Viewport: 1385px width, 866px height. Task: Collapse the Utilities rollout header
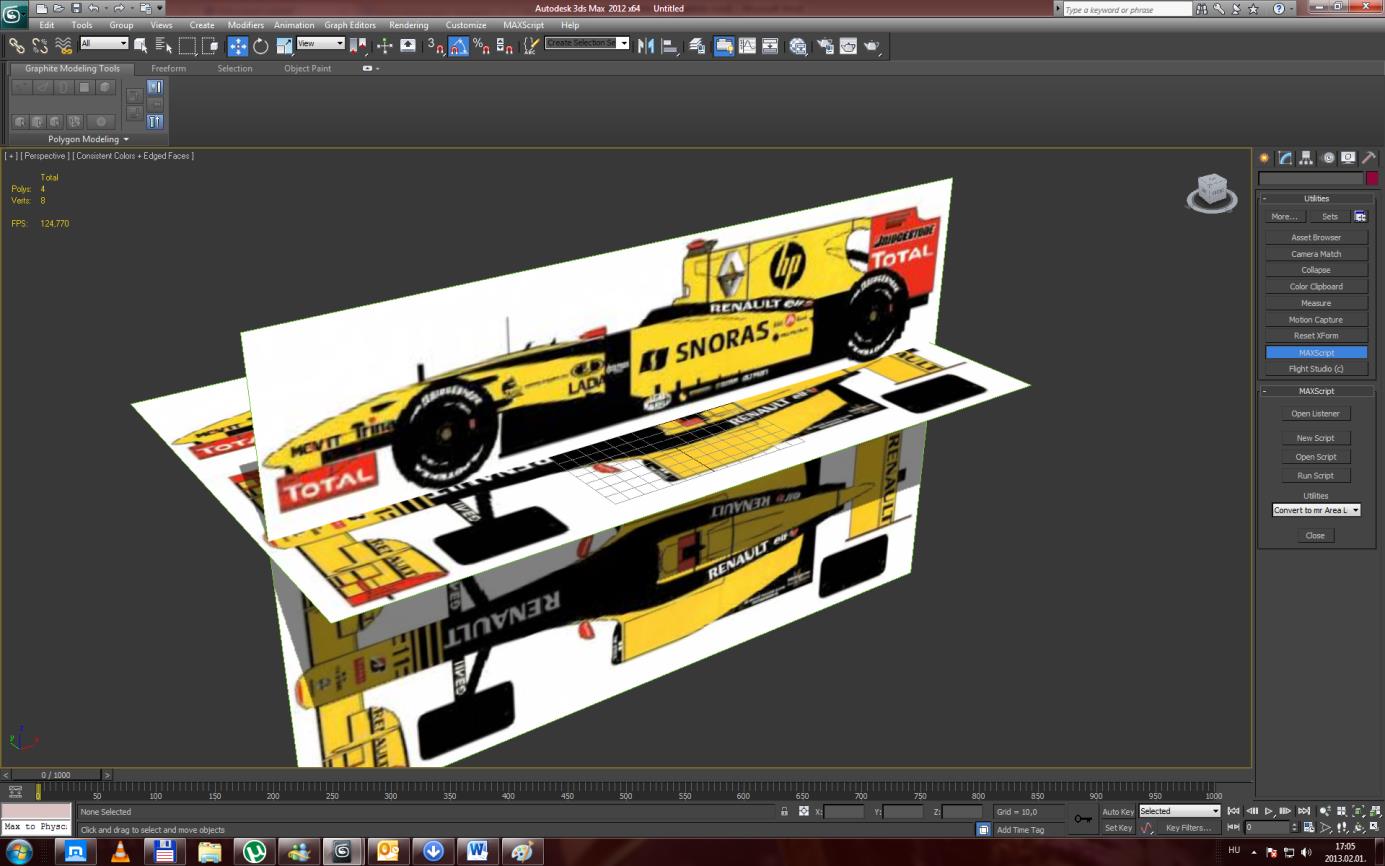coord(1316,198)
